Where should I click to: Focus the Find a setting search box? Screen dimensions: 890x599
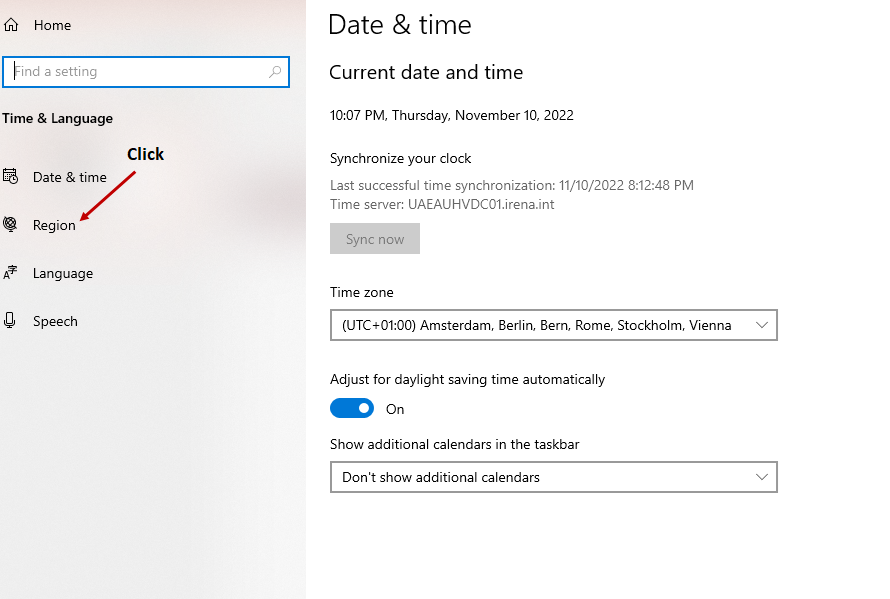pos(146,72)
